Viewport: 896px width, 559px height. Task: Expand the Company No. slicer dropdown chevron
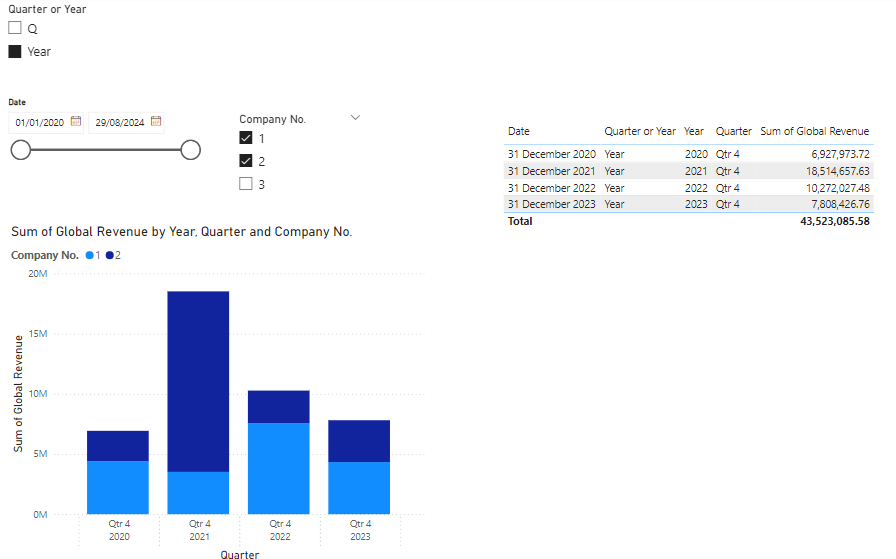(x=355, y=118)
